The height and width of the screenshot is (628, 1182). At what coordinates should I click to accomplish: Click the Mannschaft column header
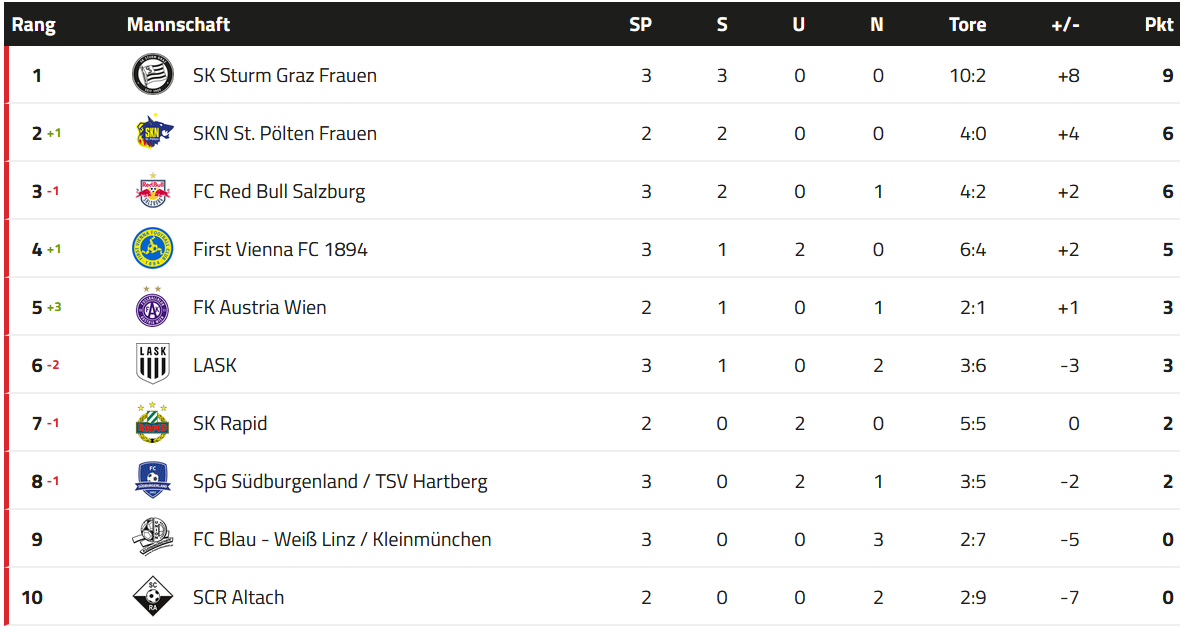(178, 24)
